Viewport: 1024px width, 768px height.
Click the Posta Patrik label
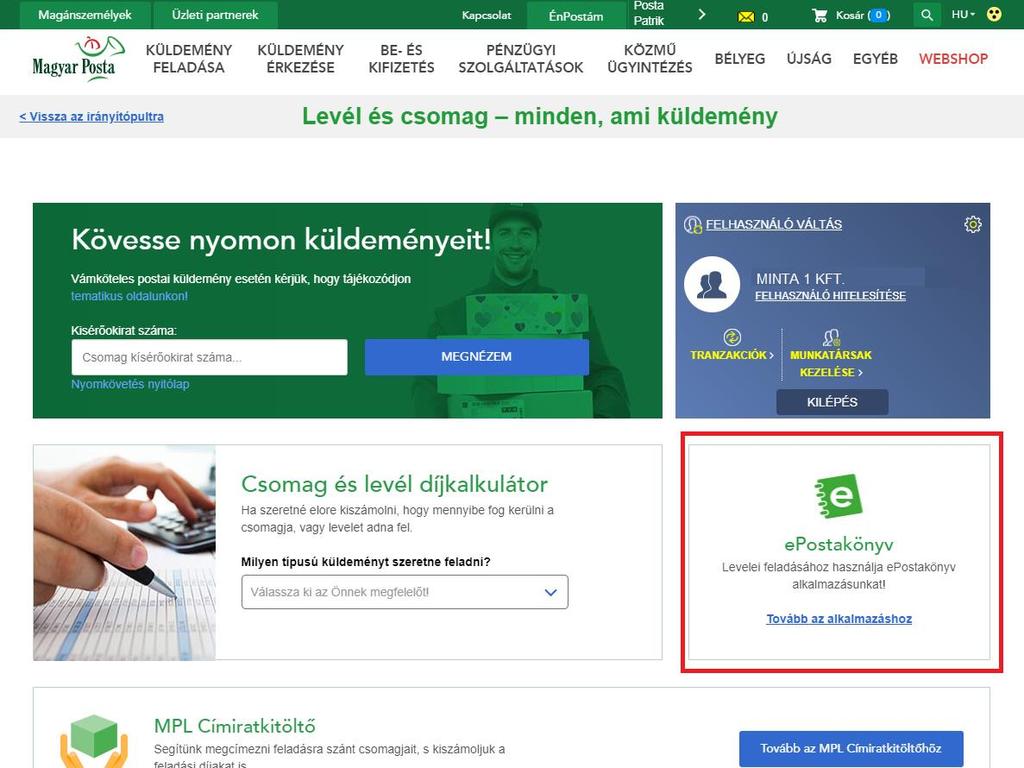[x=648, y=14]
